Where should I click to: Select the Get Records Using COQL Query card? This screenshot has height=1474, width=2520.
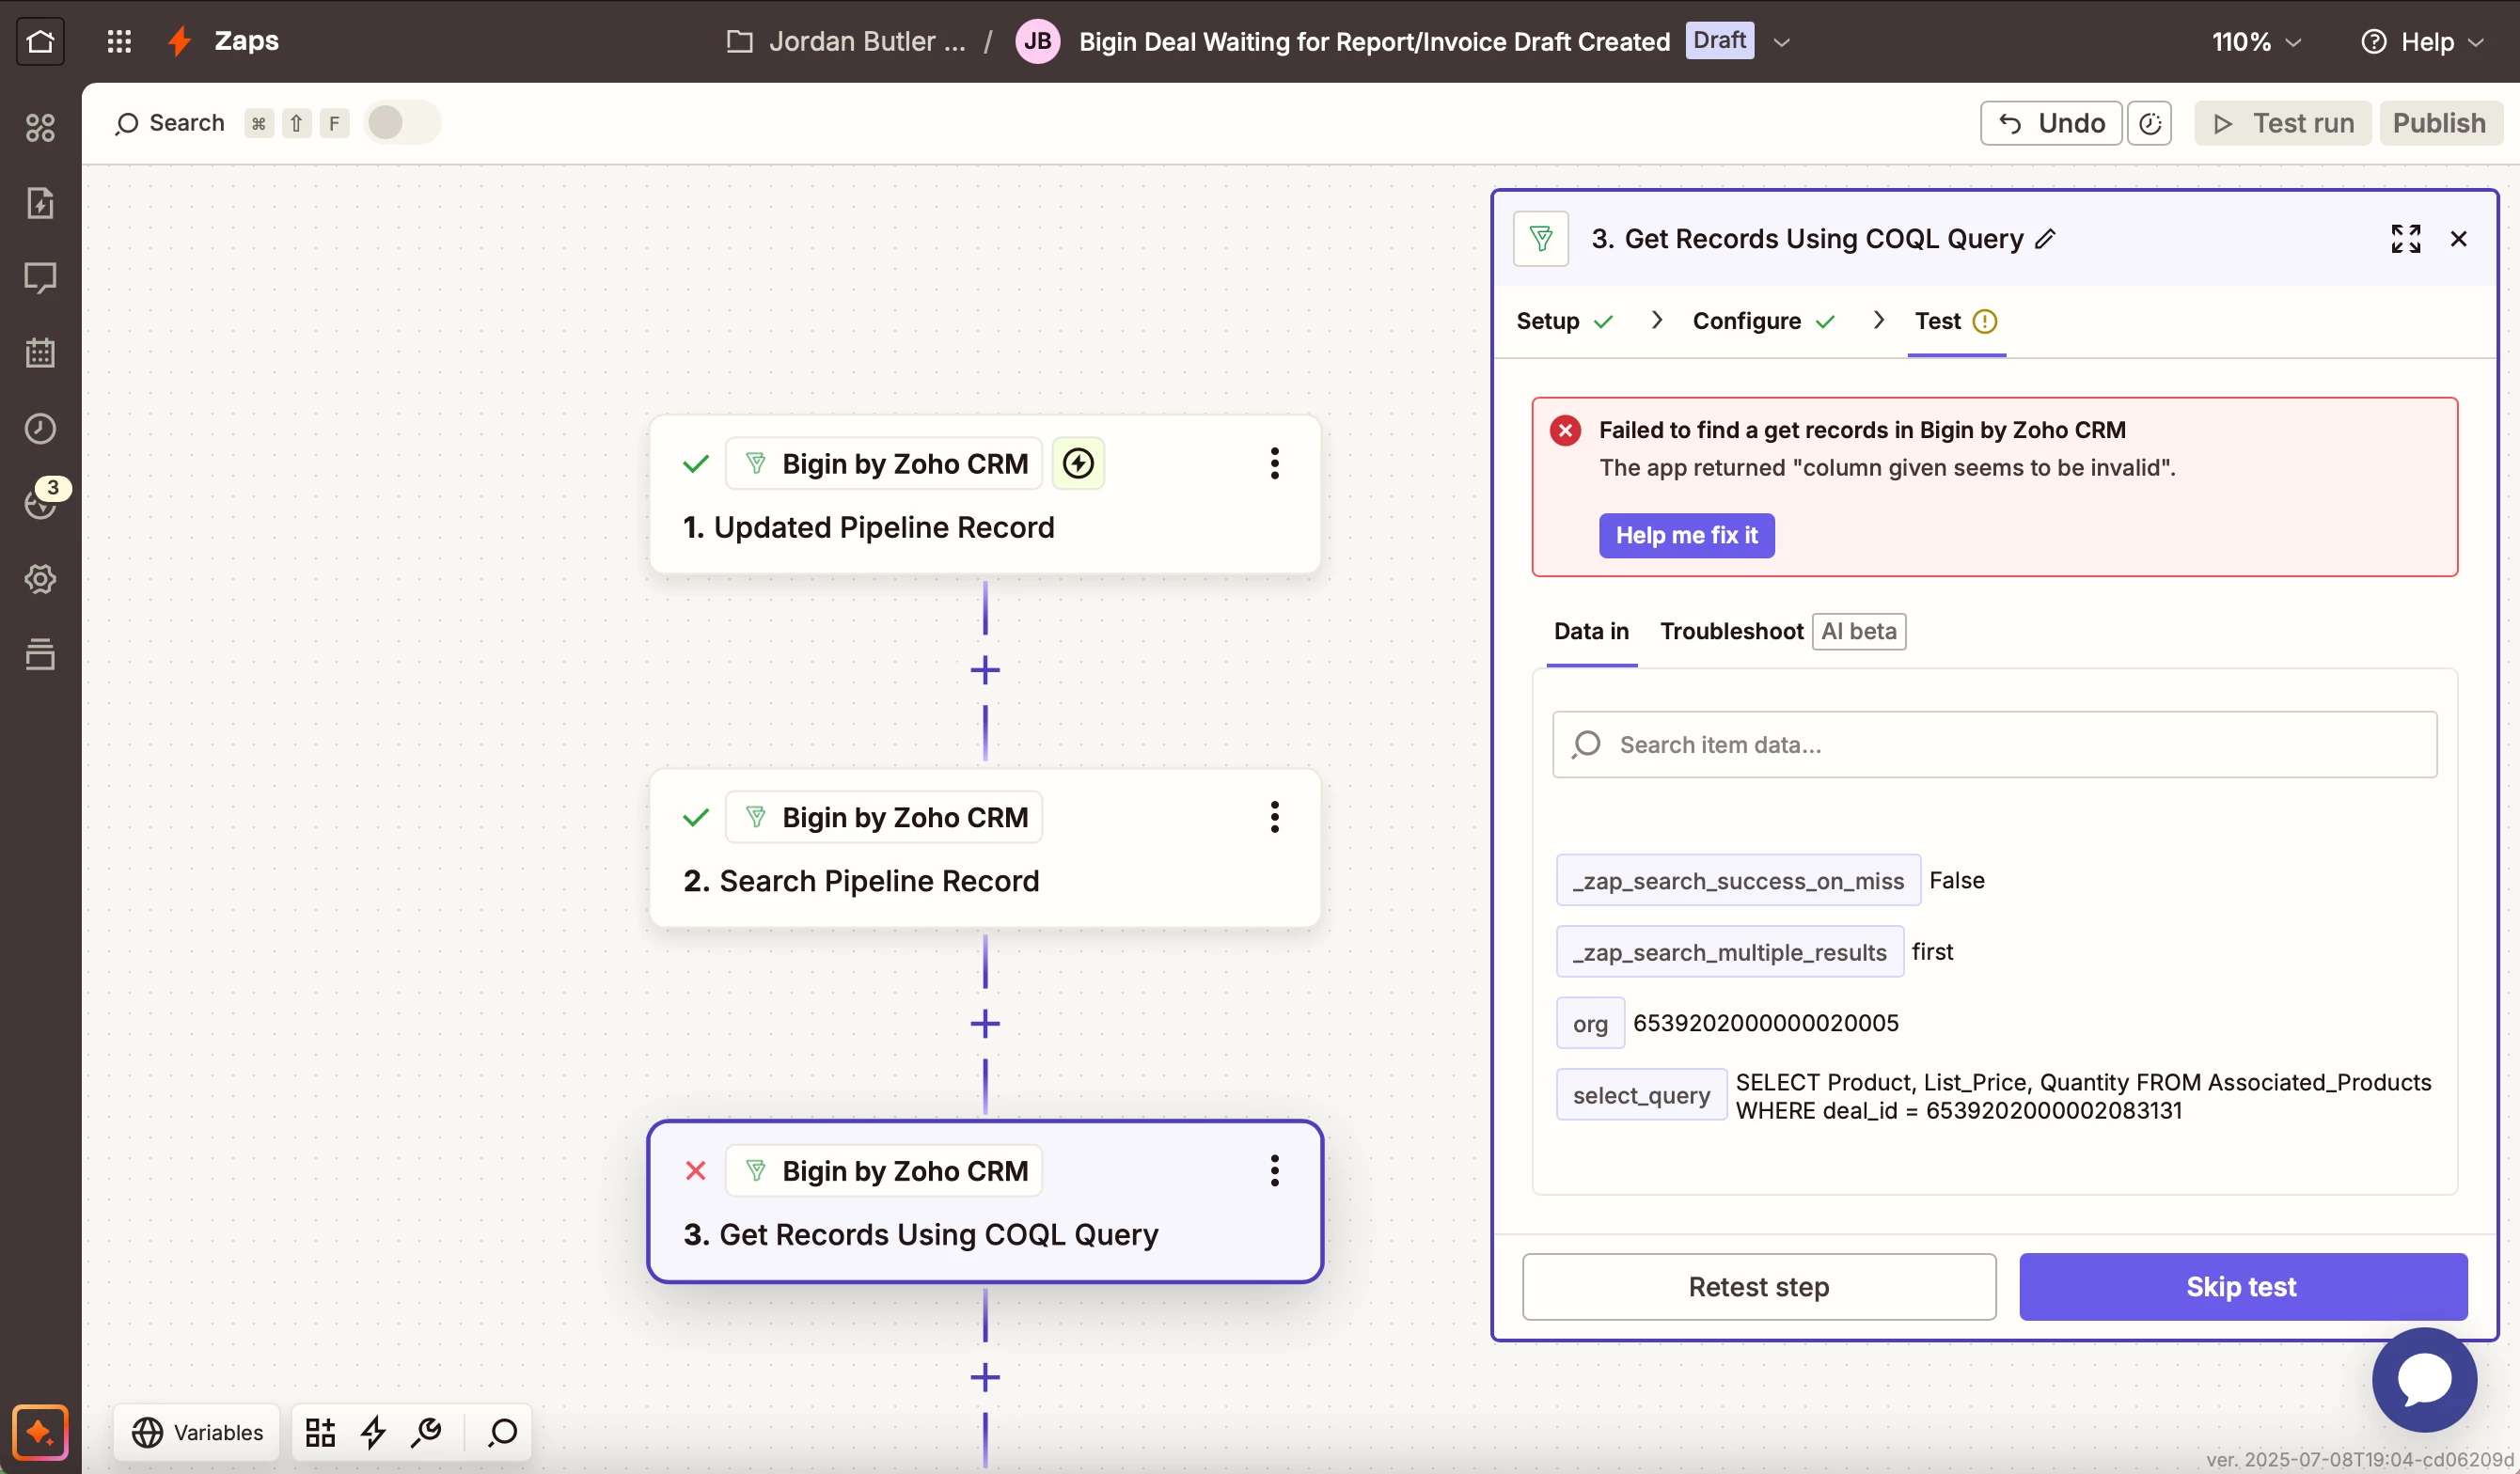985,1202
